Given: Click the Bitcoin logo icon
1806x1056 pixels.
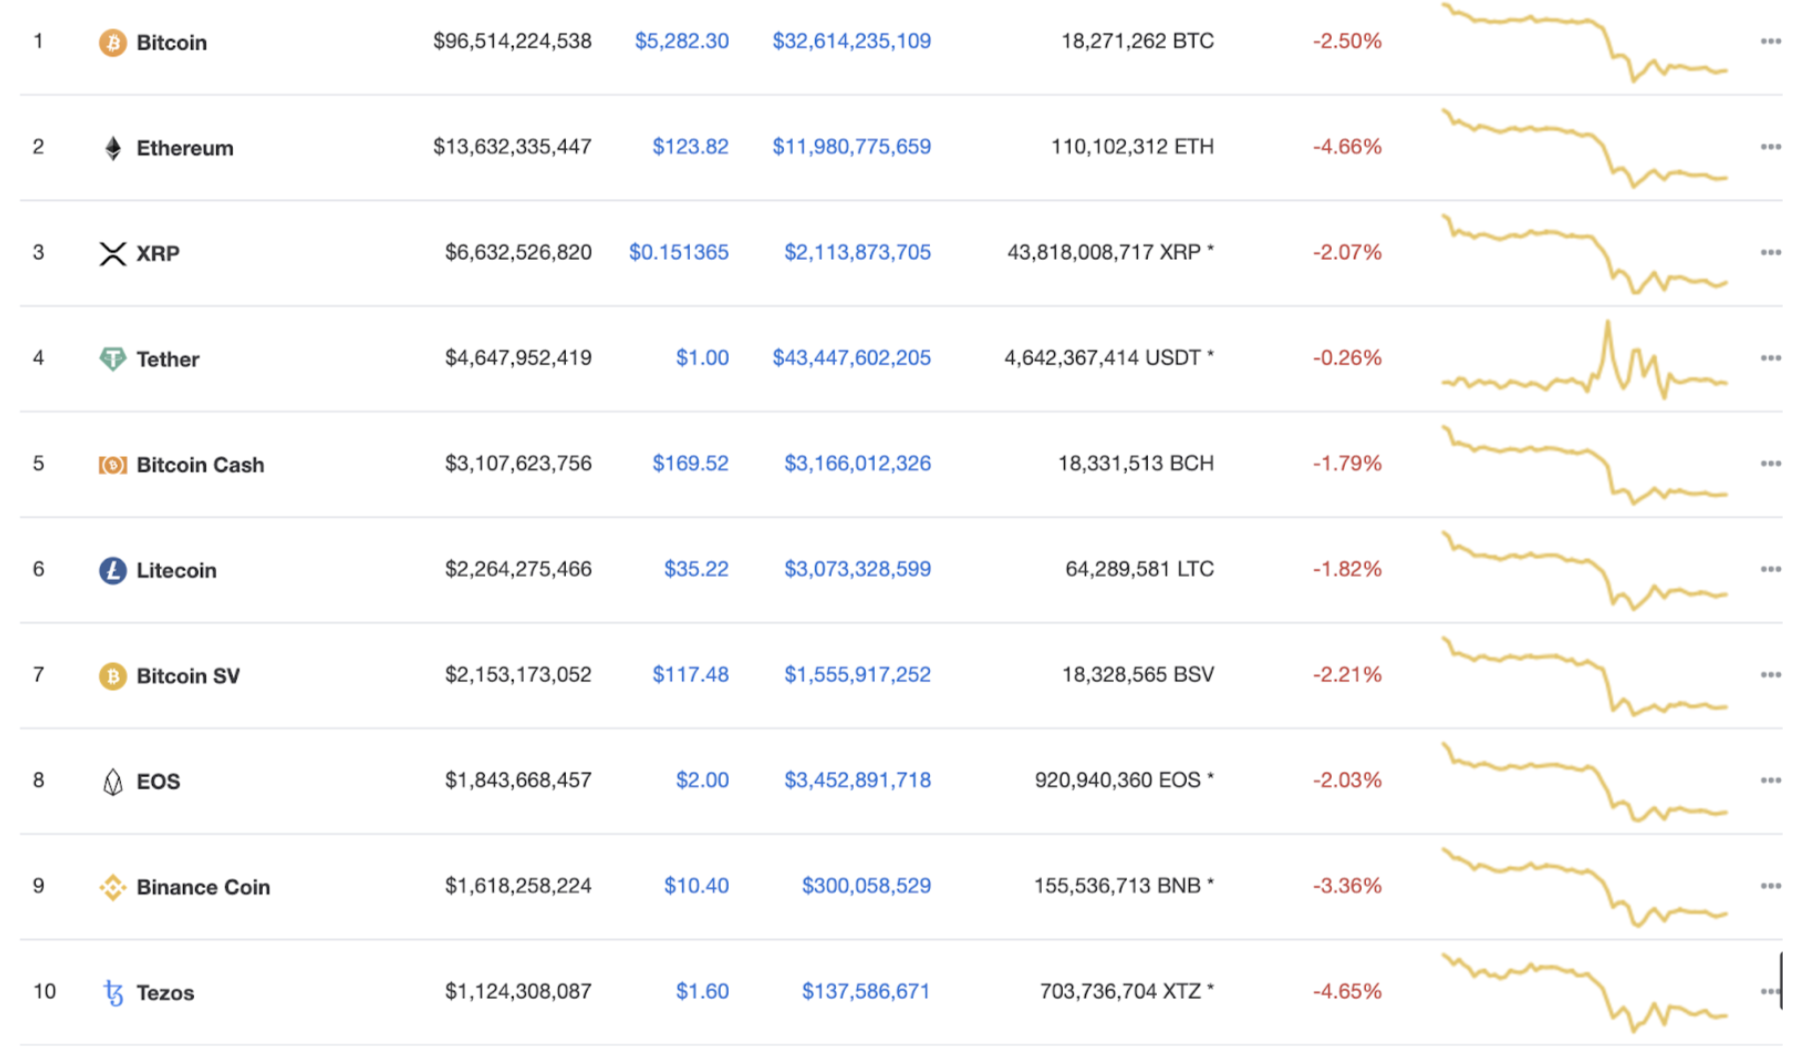Looking at the screenshot, I should [x=112, y=42].
